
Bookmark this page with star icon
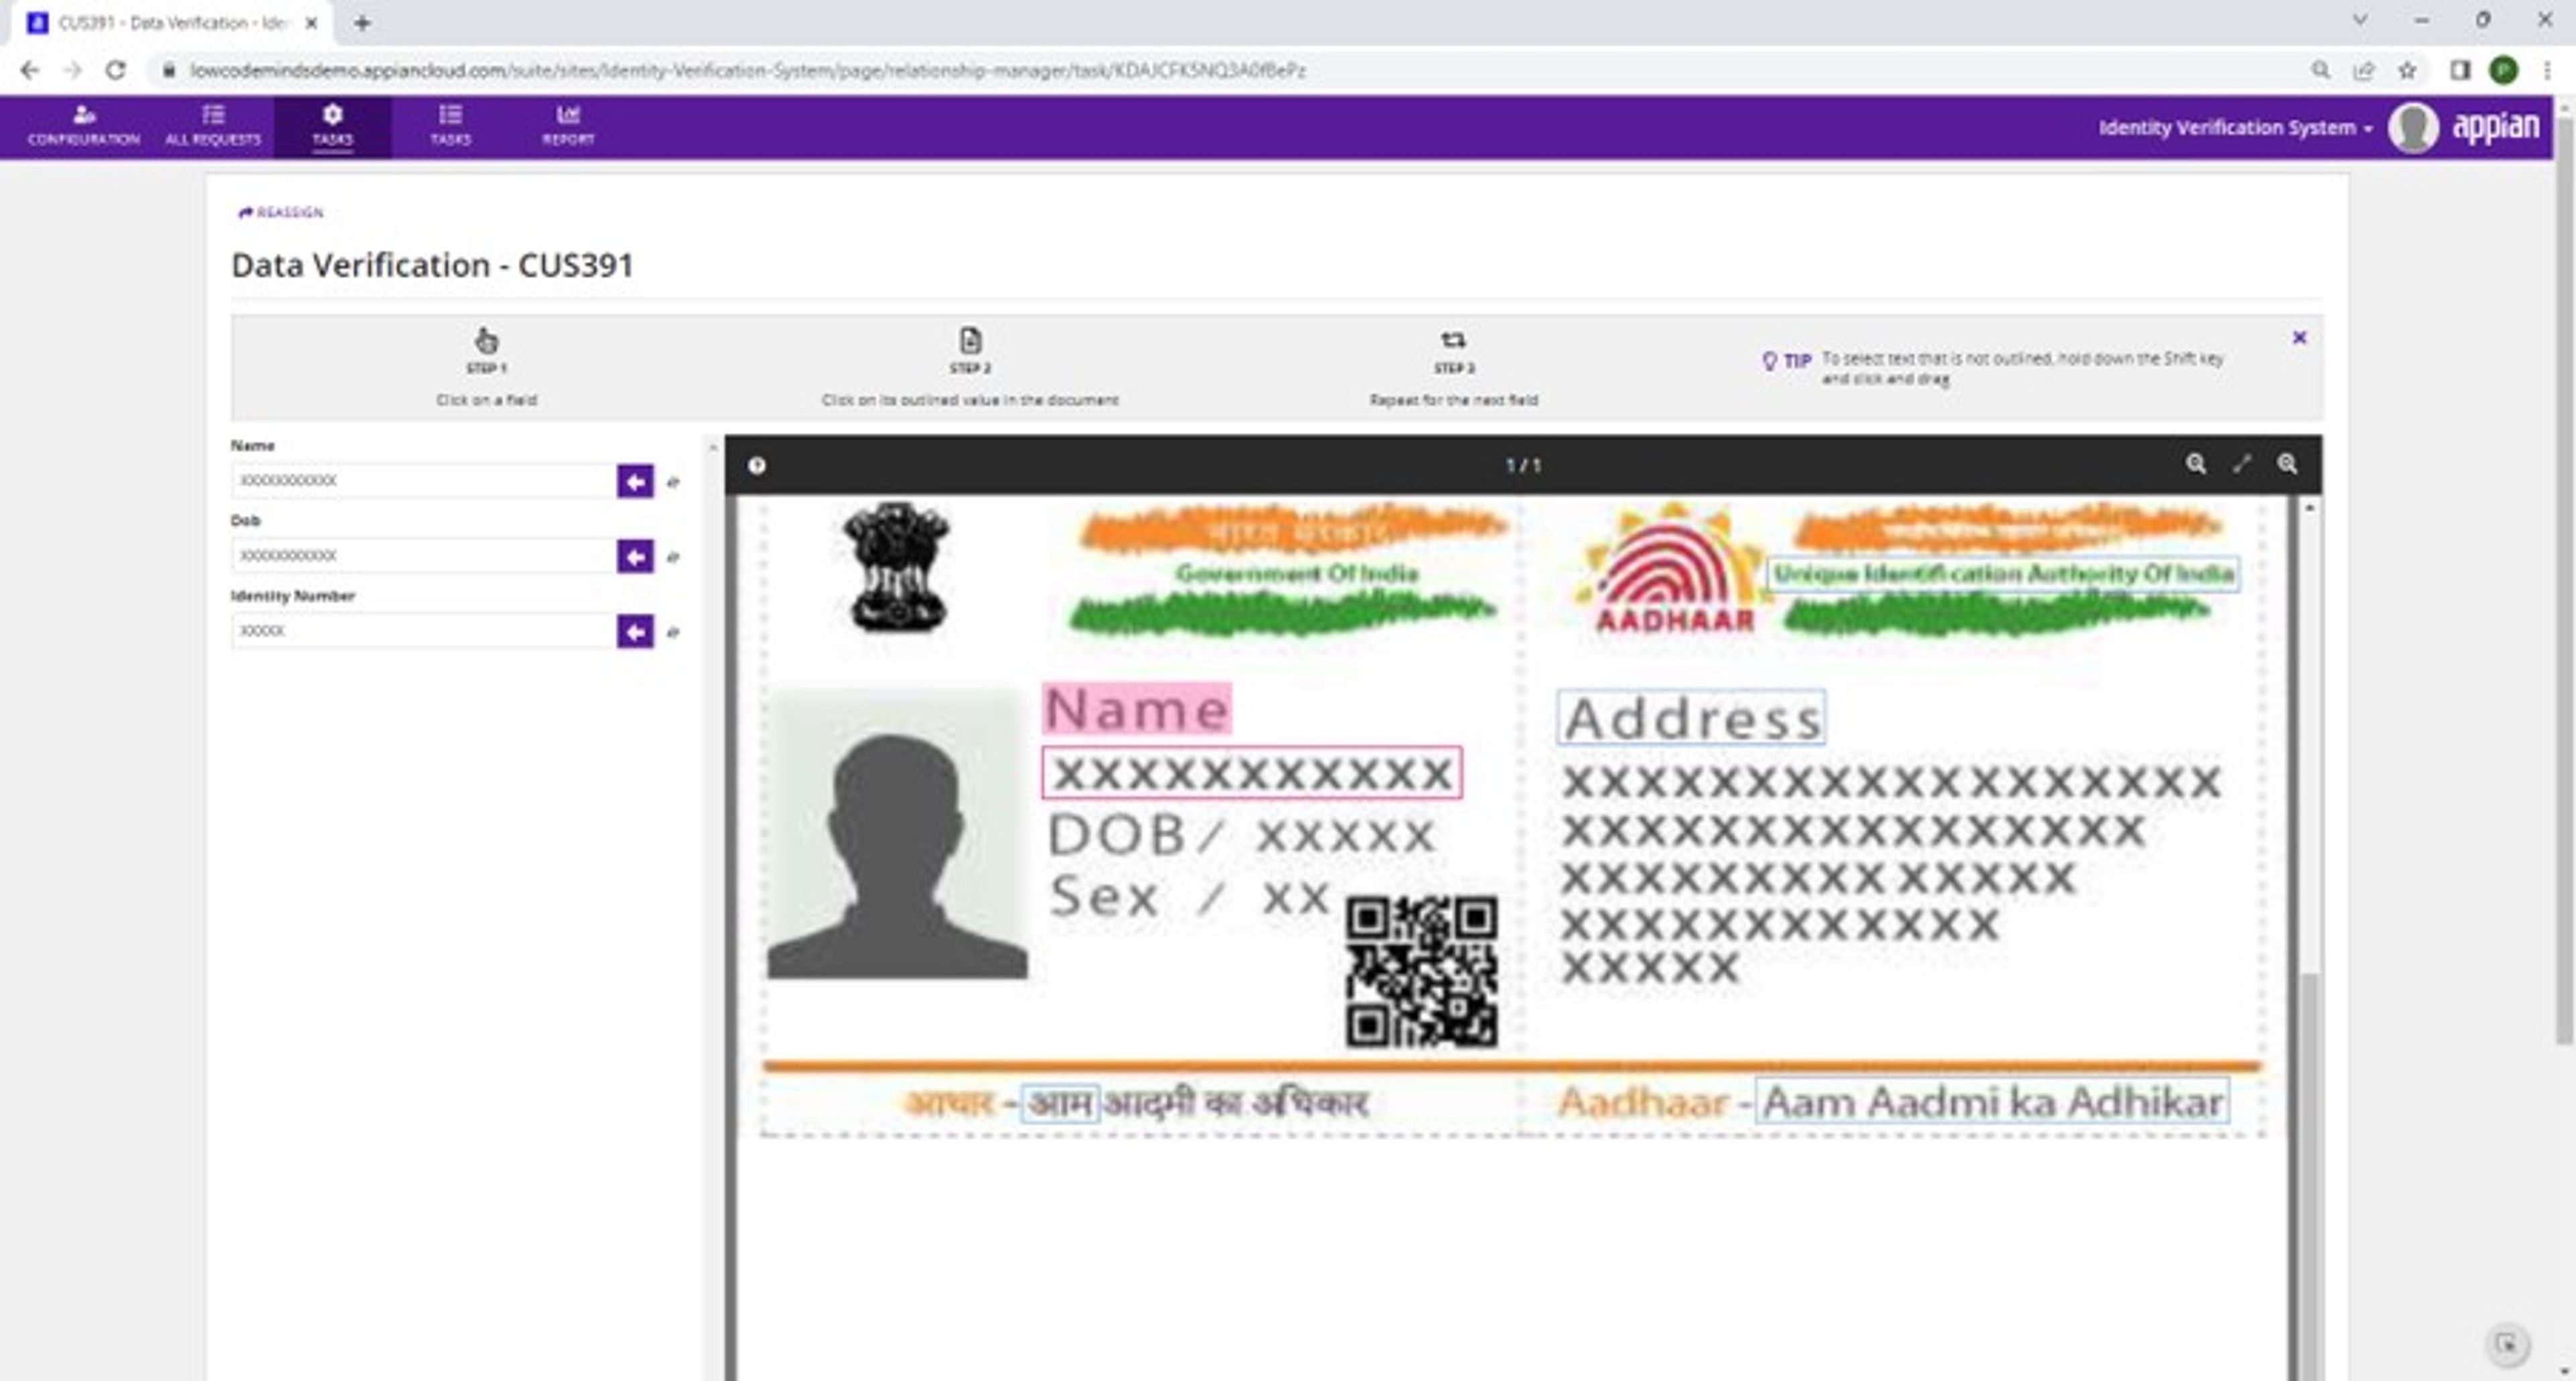click(x=2408, y=70)
